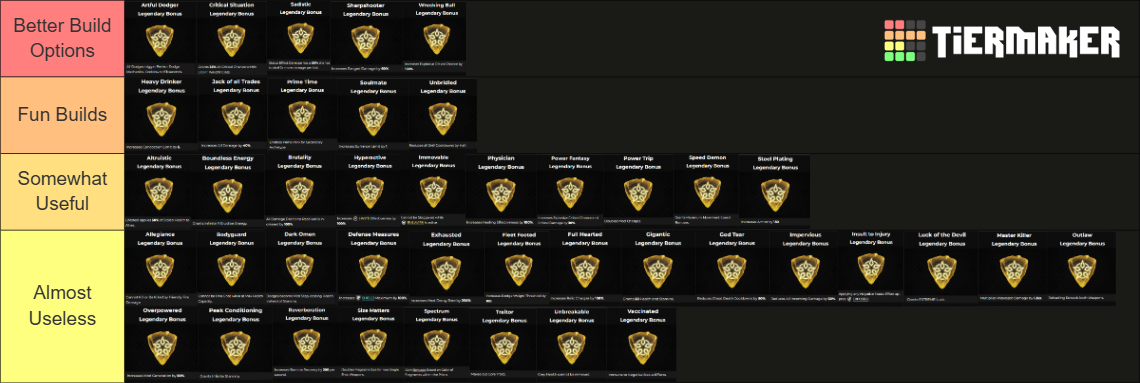The image size is (1140, 383).
Task: Select the Vaccinated bonus card
Action: (x=641, y=344)
